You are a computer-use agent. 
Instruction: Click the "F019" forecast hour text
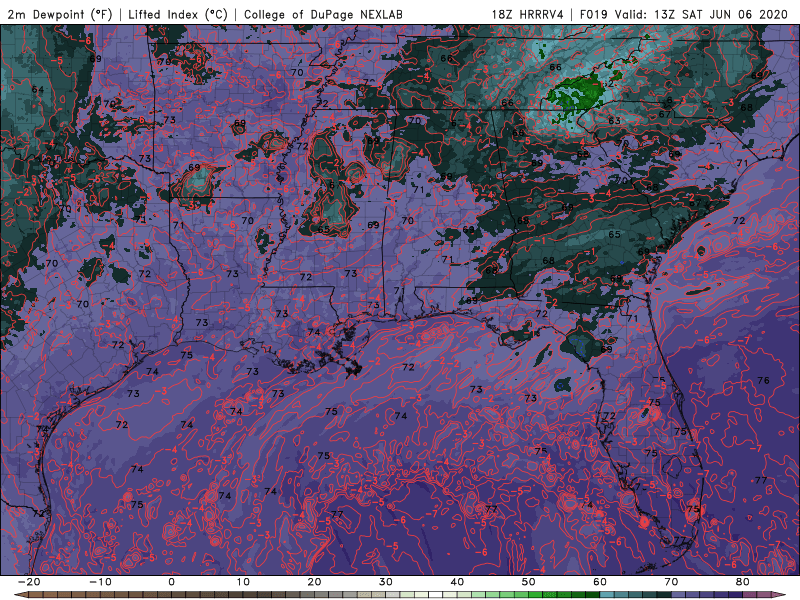[593, 14]
